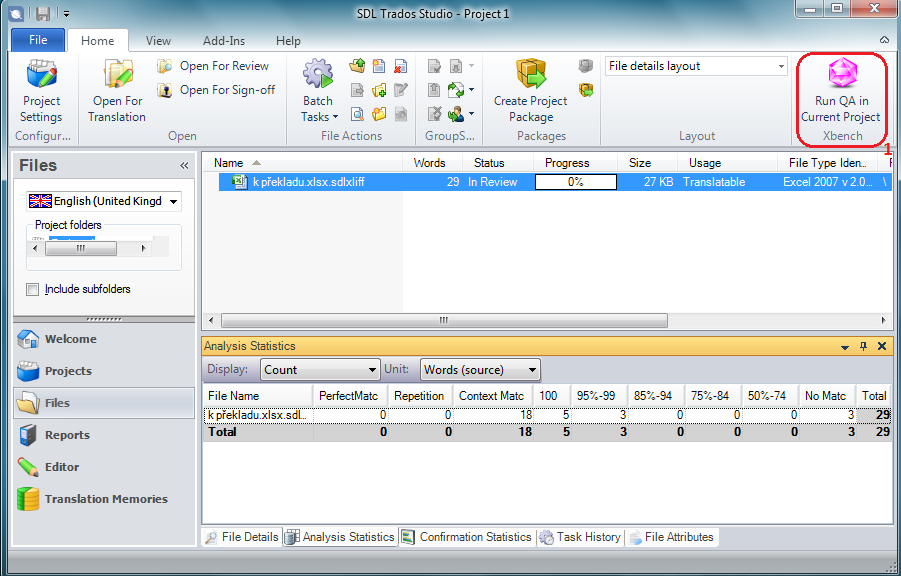Switch to the File Details tab
901x576 pixels.
(x=242, y=537)
